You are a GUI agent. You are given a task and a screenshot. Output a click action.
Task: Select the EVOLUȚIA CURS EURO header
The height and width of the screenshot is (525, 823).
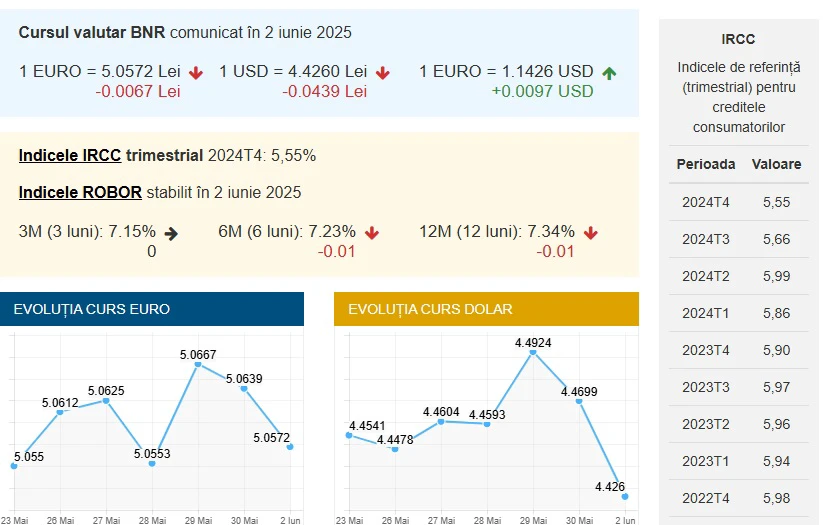coord(152,309)
